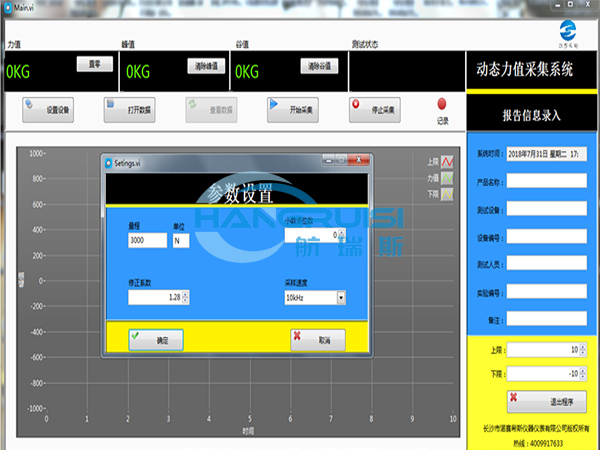This screenshot has width=600, height=450.
Task: Stop acquisition with the 停止采集 button
Action: click(376, 108)
